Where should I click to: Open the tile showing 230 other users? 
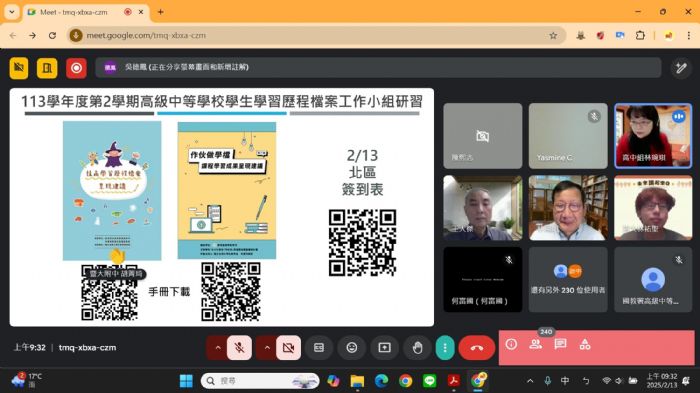tap(568, 280)
